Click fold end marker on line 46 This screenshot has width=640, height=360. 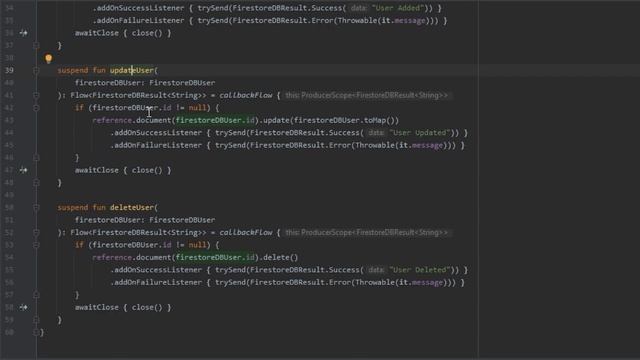tap(36, 158)
